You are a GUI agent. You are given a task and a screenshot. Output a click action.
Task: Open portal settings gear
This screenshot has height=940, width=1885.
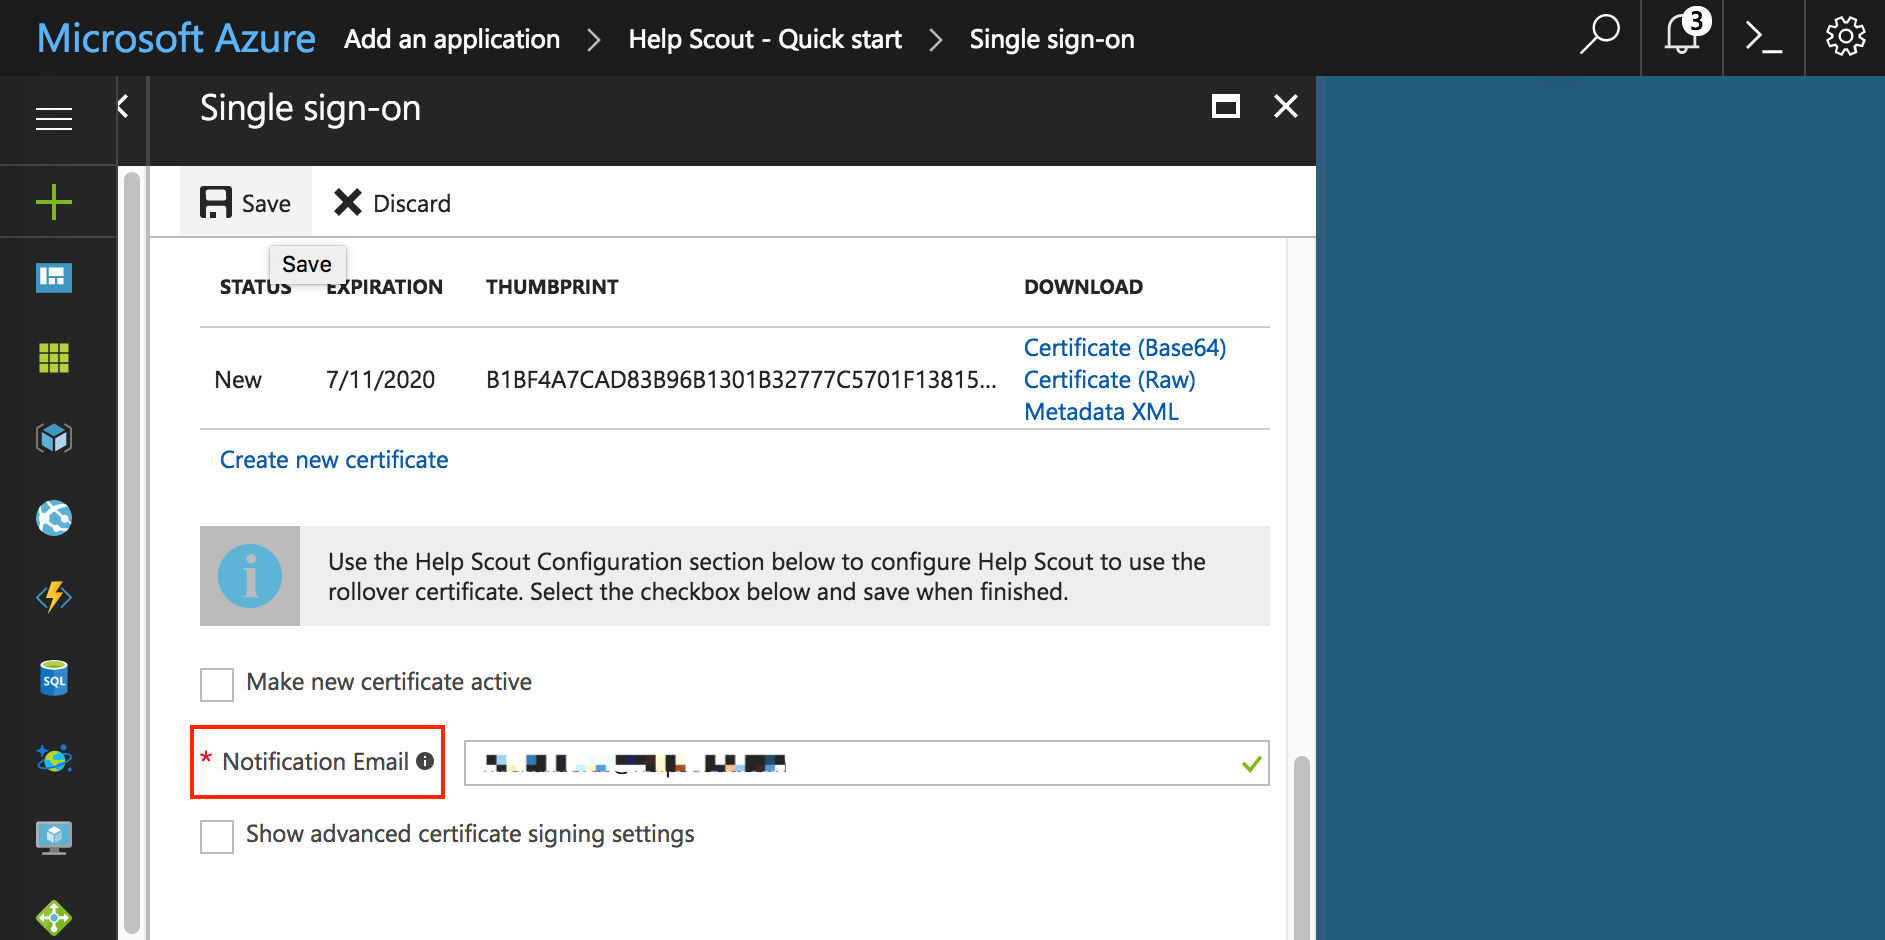click(1845, 37)
